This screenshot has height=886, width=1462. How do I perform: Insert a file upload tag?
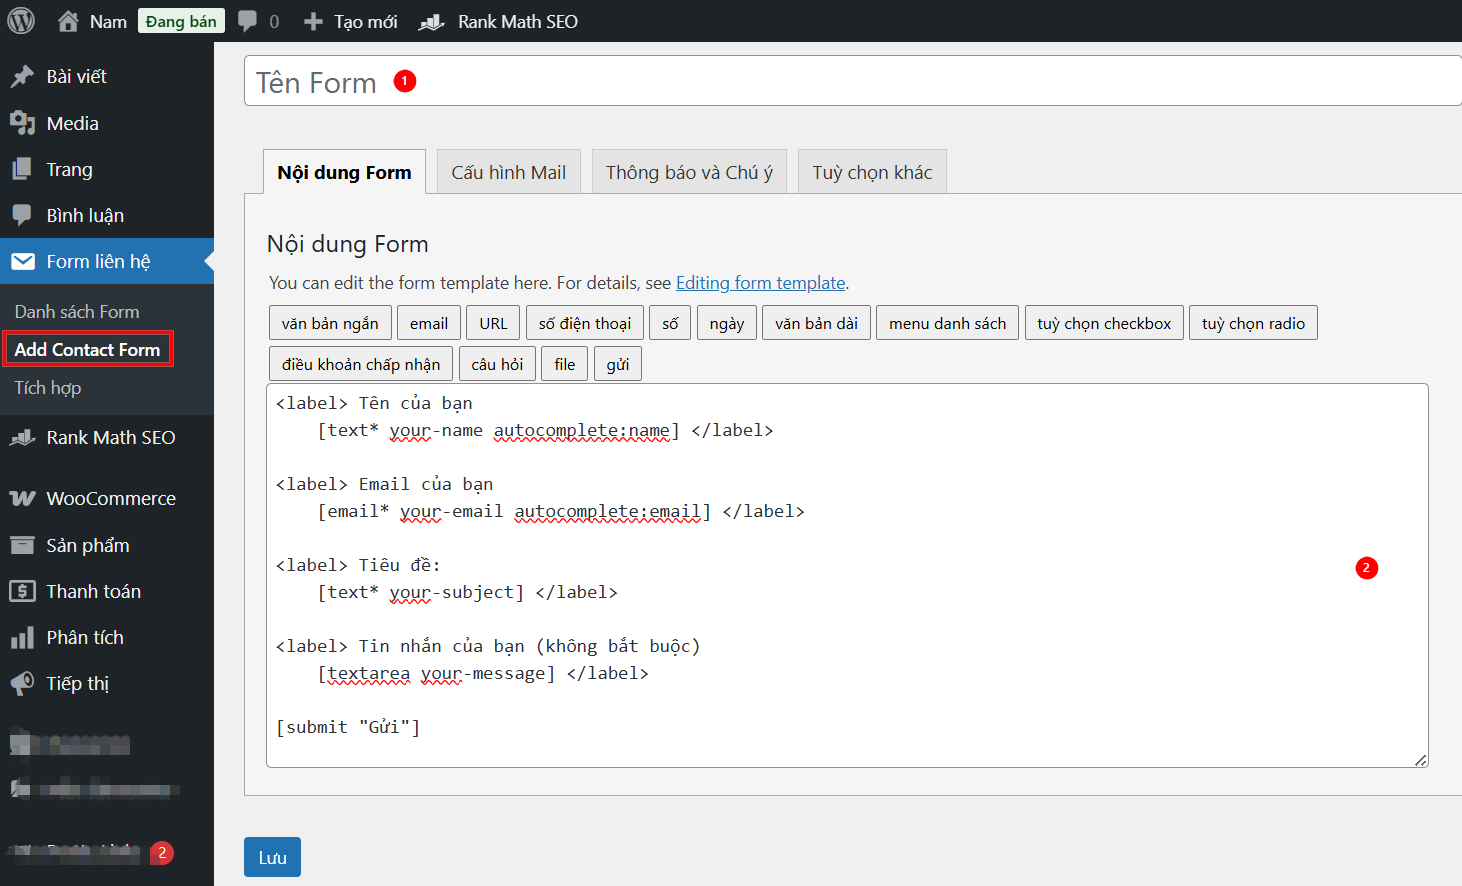pyautogui.click(x=565, y=364)
